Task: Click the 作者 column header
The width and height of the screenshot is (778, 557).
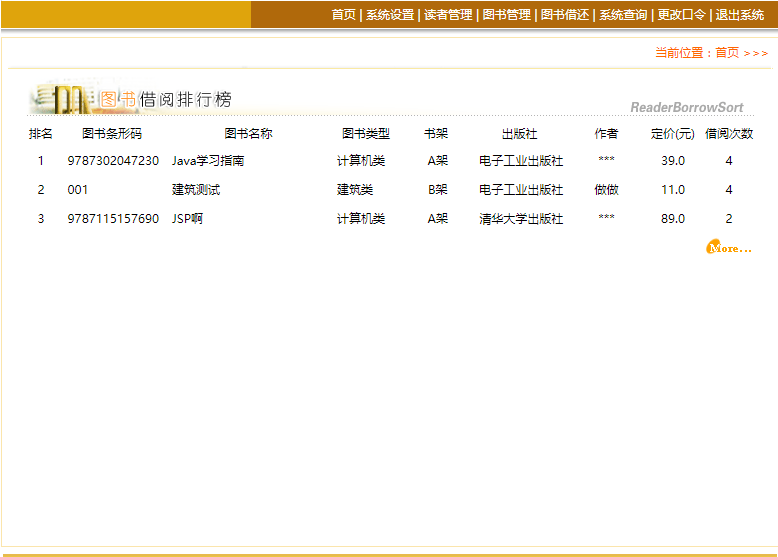Action: point(606,133)
